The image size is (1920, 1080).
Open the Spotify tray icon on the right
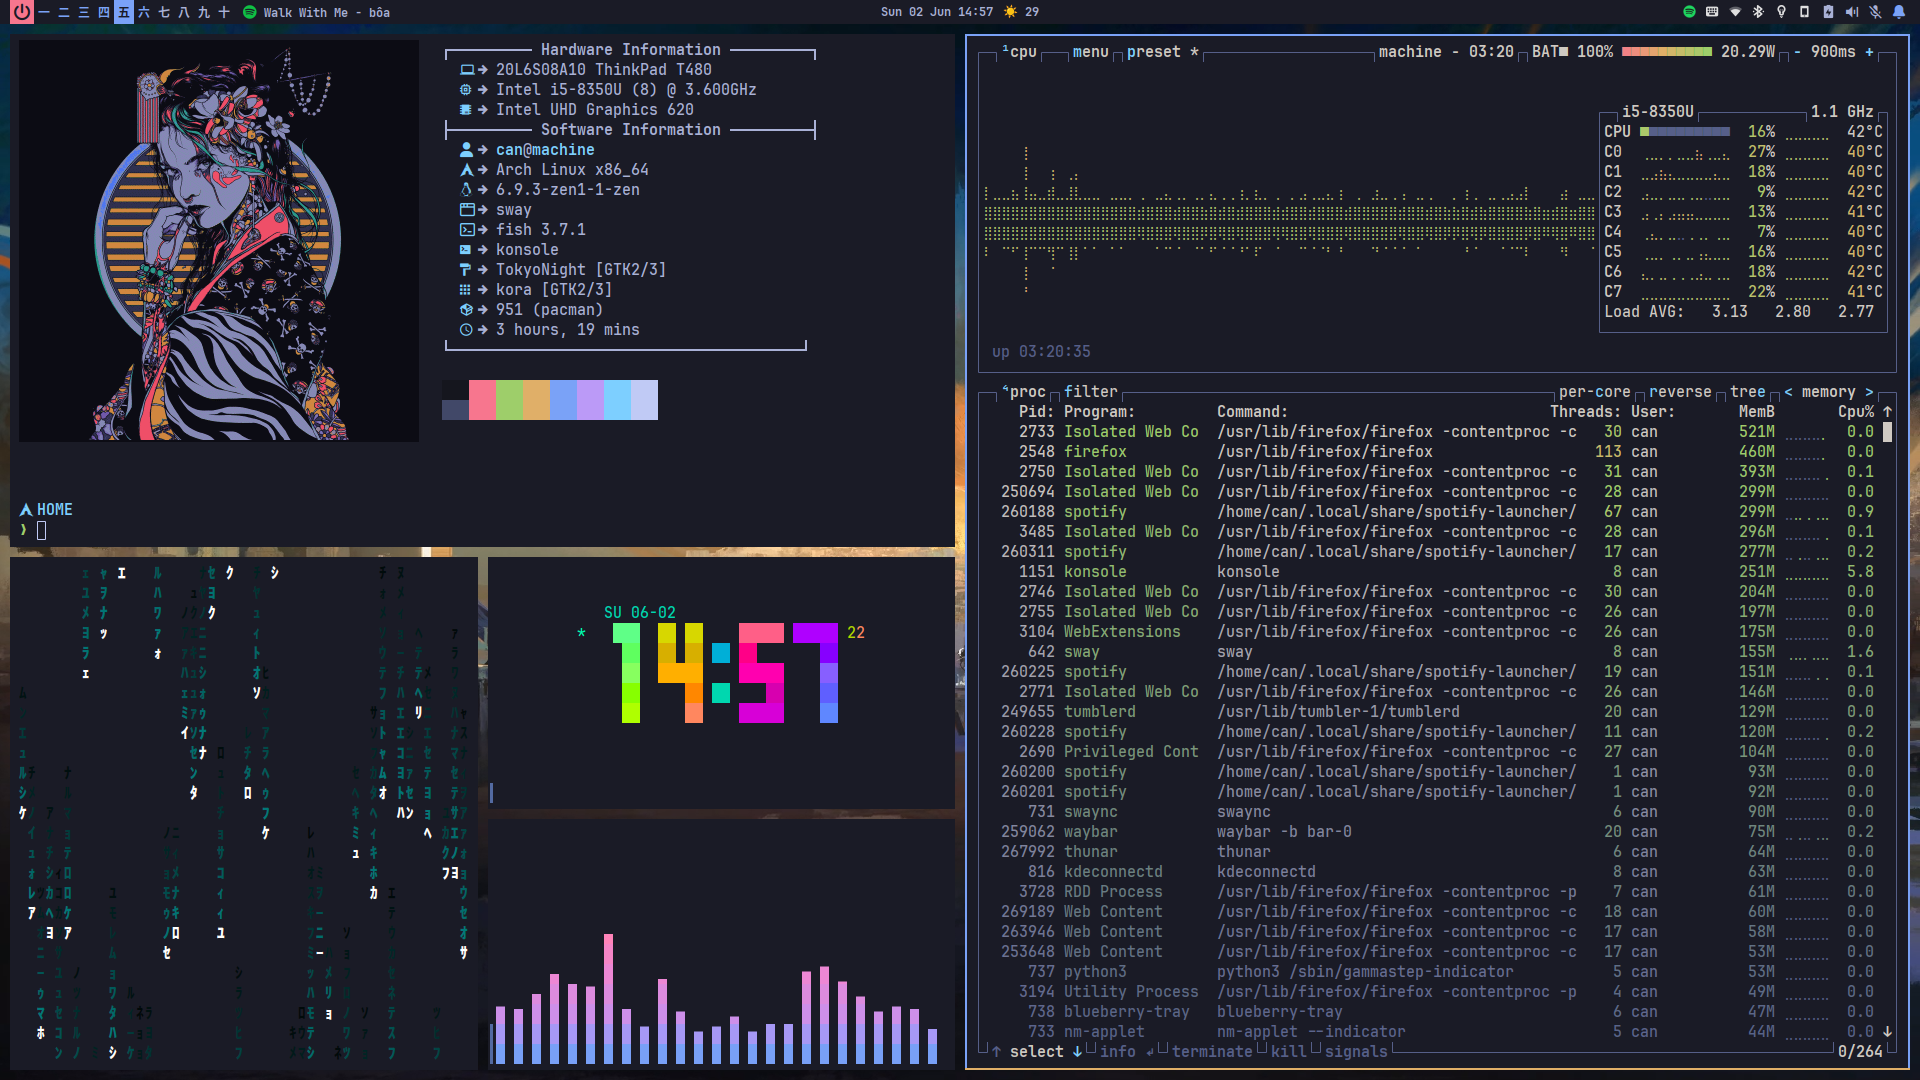tap(1689, 12)
